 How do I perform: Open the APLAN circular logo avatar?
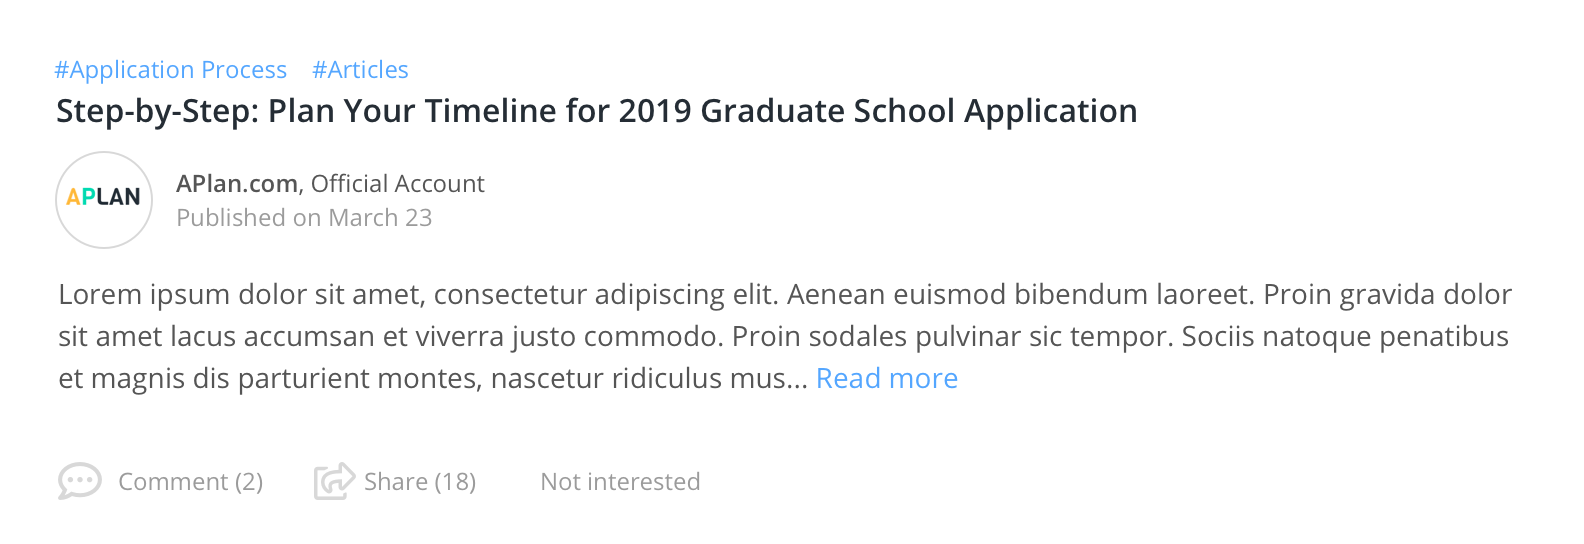coord(104,200)
